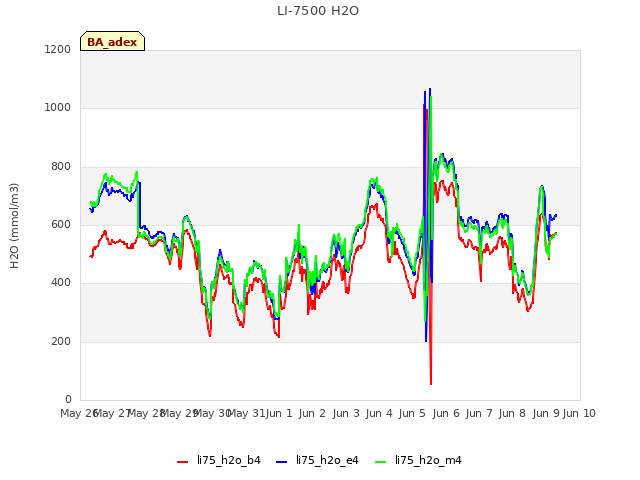
Task: Click the x-axis label Jun 9
Action: [x=546, y=413]
